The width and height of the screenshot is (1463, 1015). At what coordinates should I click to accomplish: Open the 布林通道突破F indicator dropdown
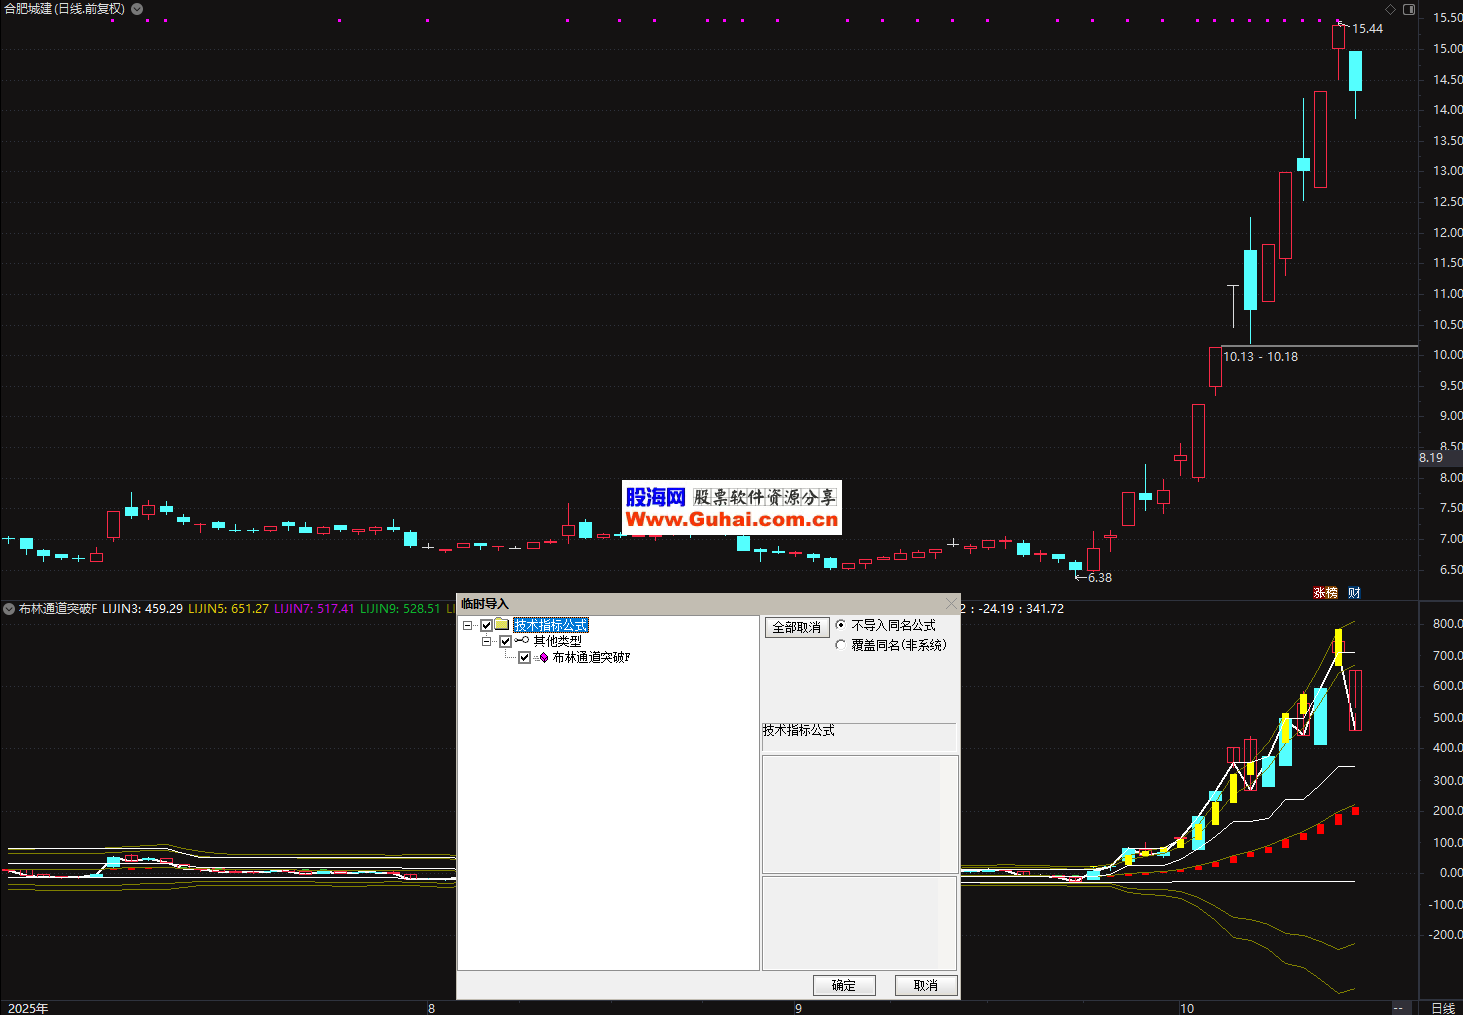(x=9, y=609)
